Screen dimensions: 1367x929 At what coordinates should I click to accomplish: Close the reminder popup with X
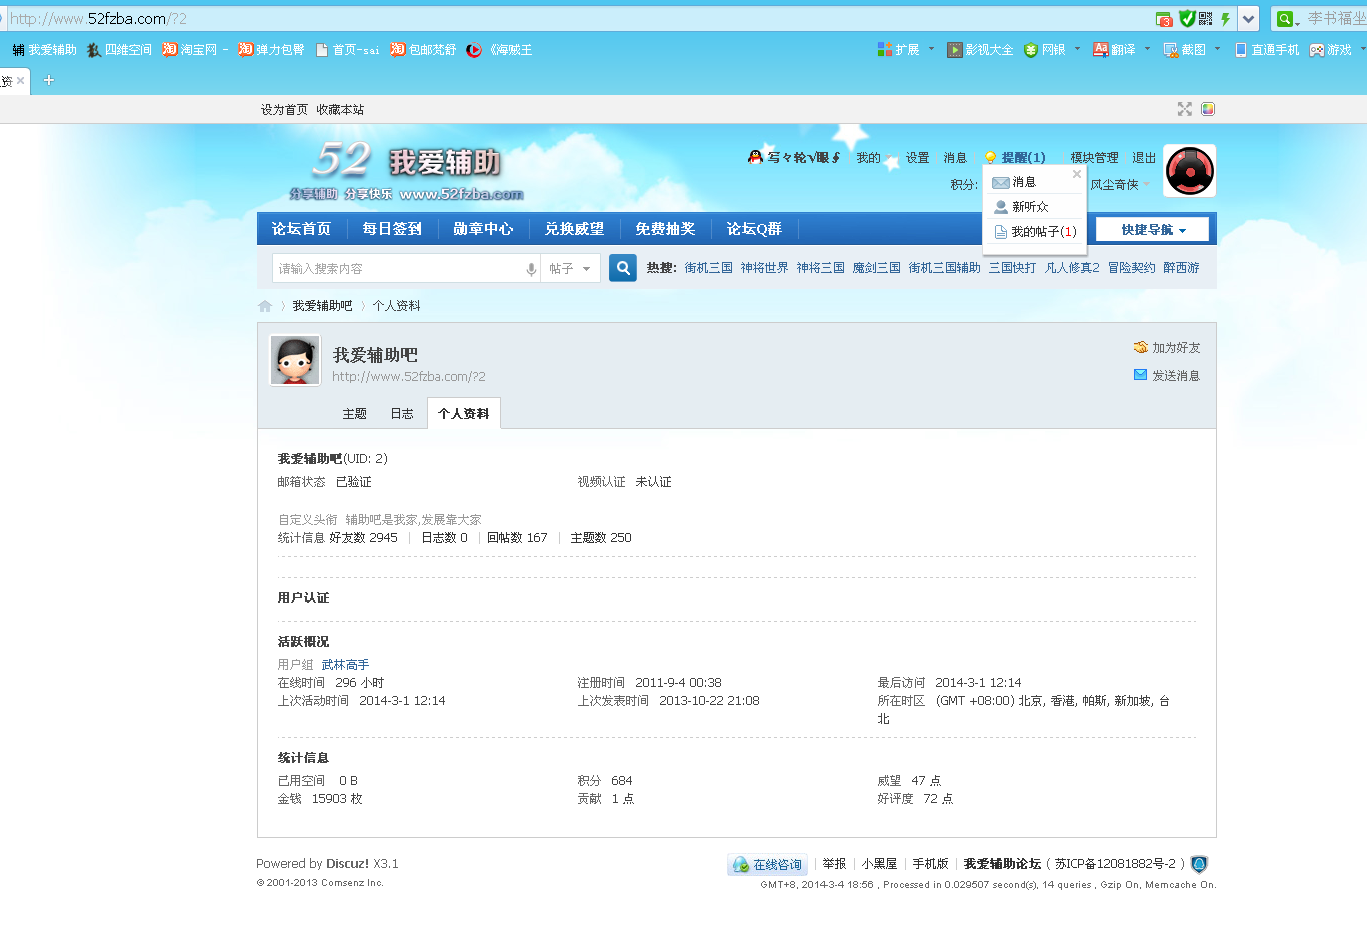[x=1077, y=174]
